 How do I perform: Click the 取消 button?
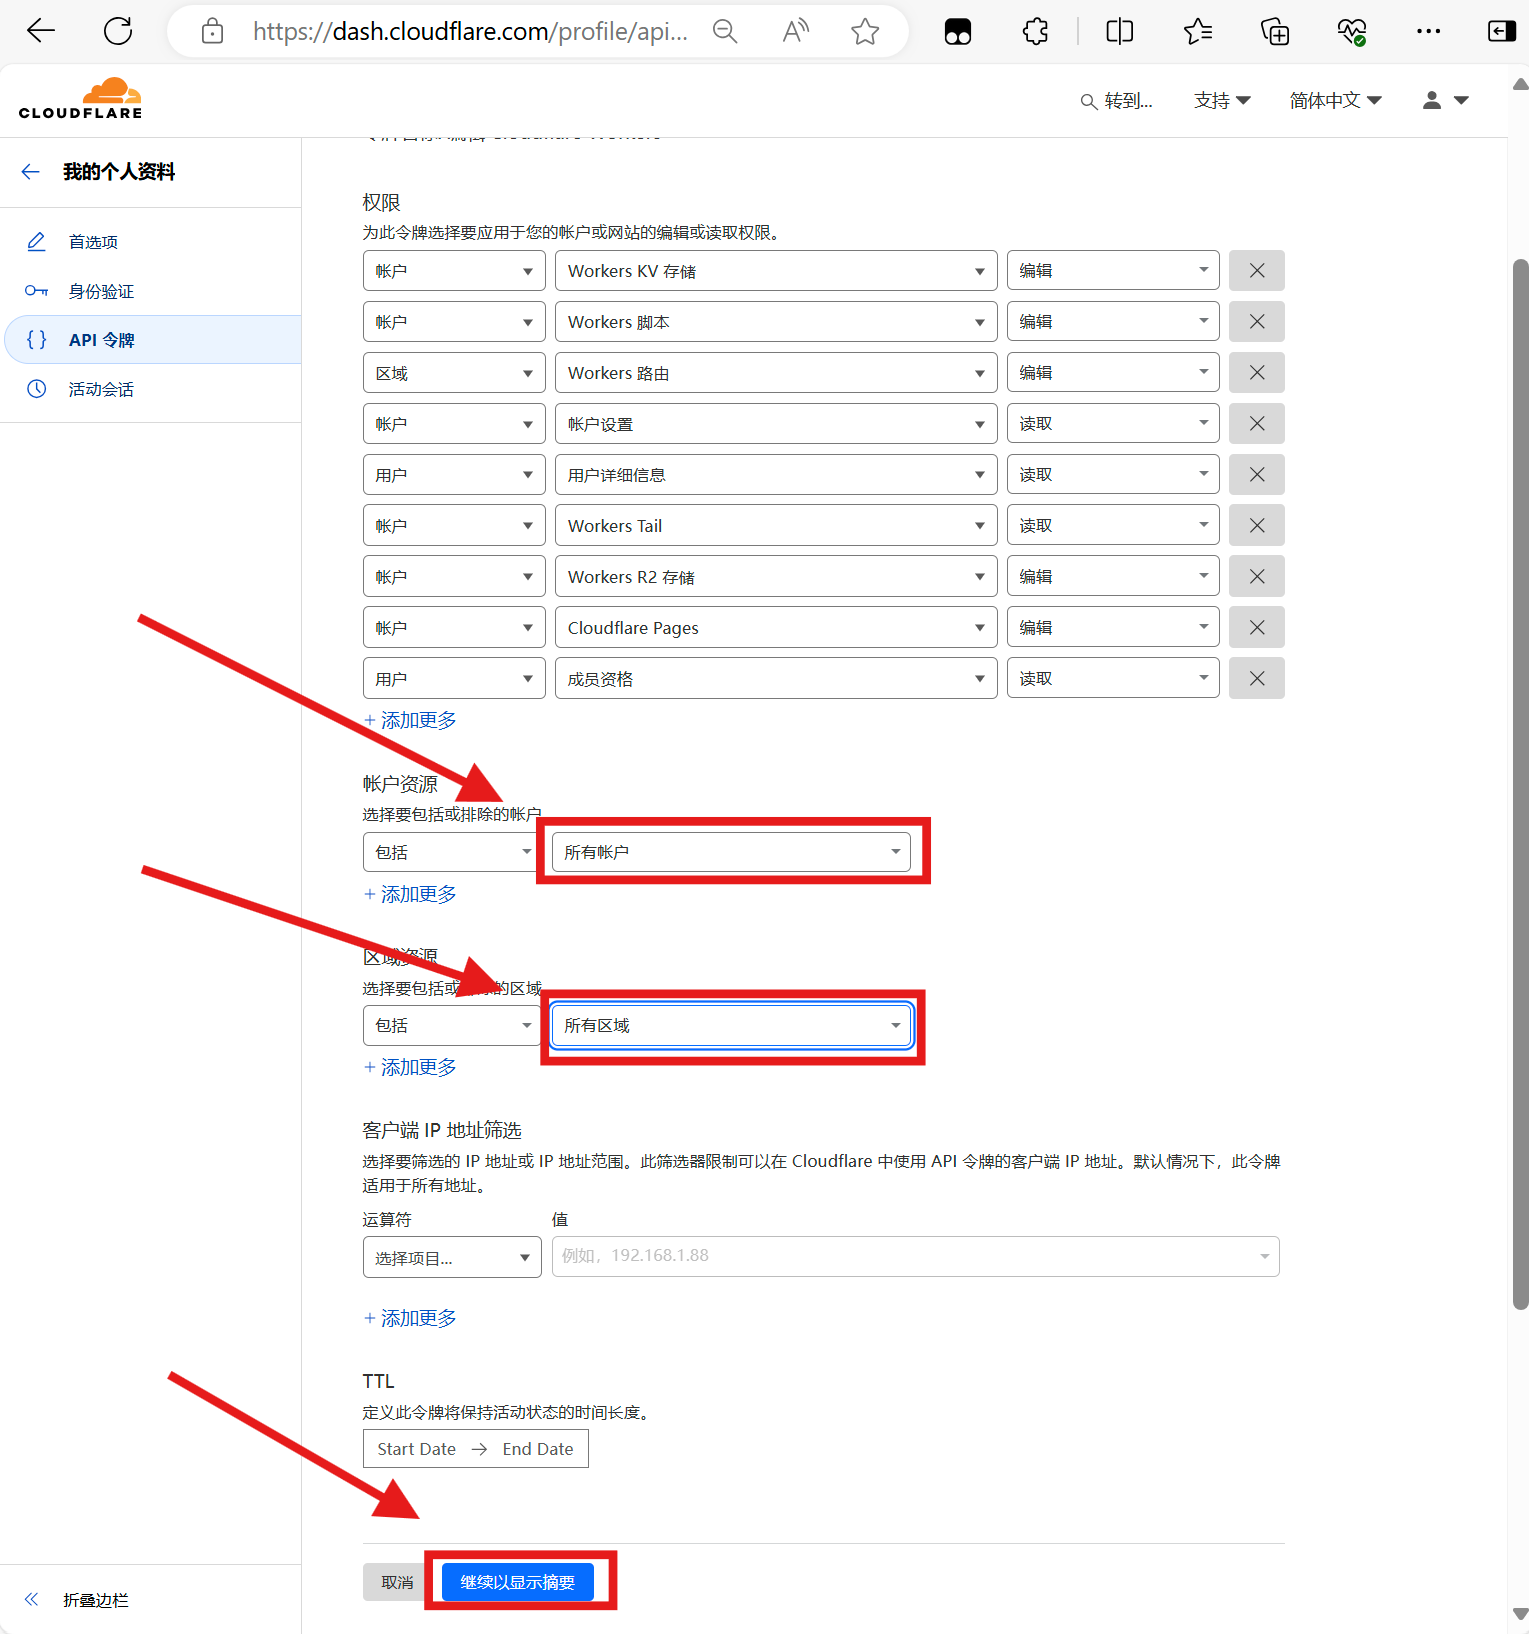click(397, 1582)
